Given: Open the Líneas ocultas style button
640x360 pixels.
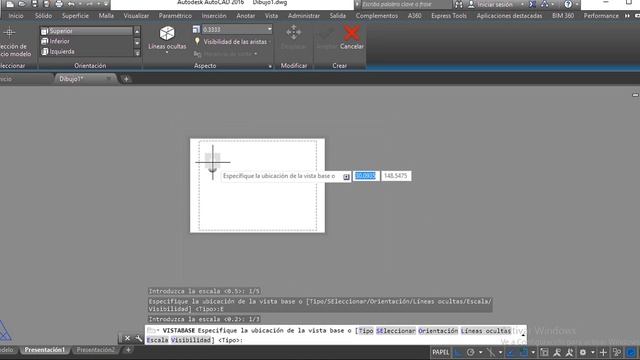Looking at the screenshot, I should [x=167, y=39].
